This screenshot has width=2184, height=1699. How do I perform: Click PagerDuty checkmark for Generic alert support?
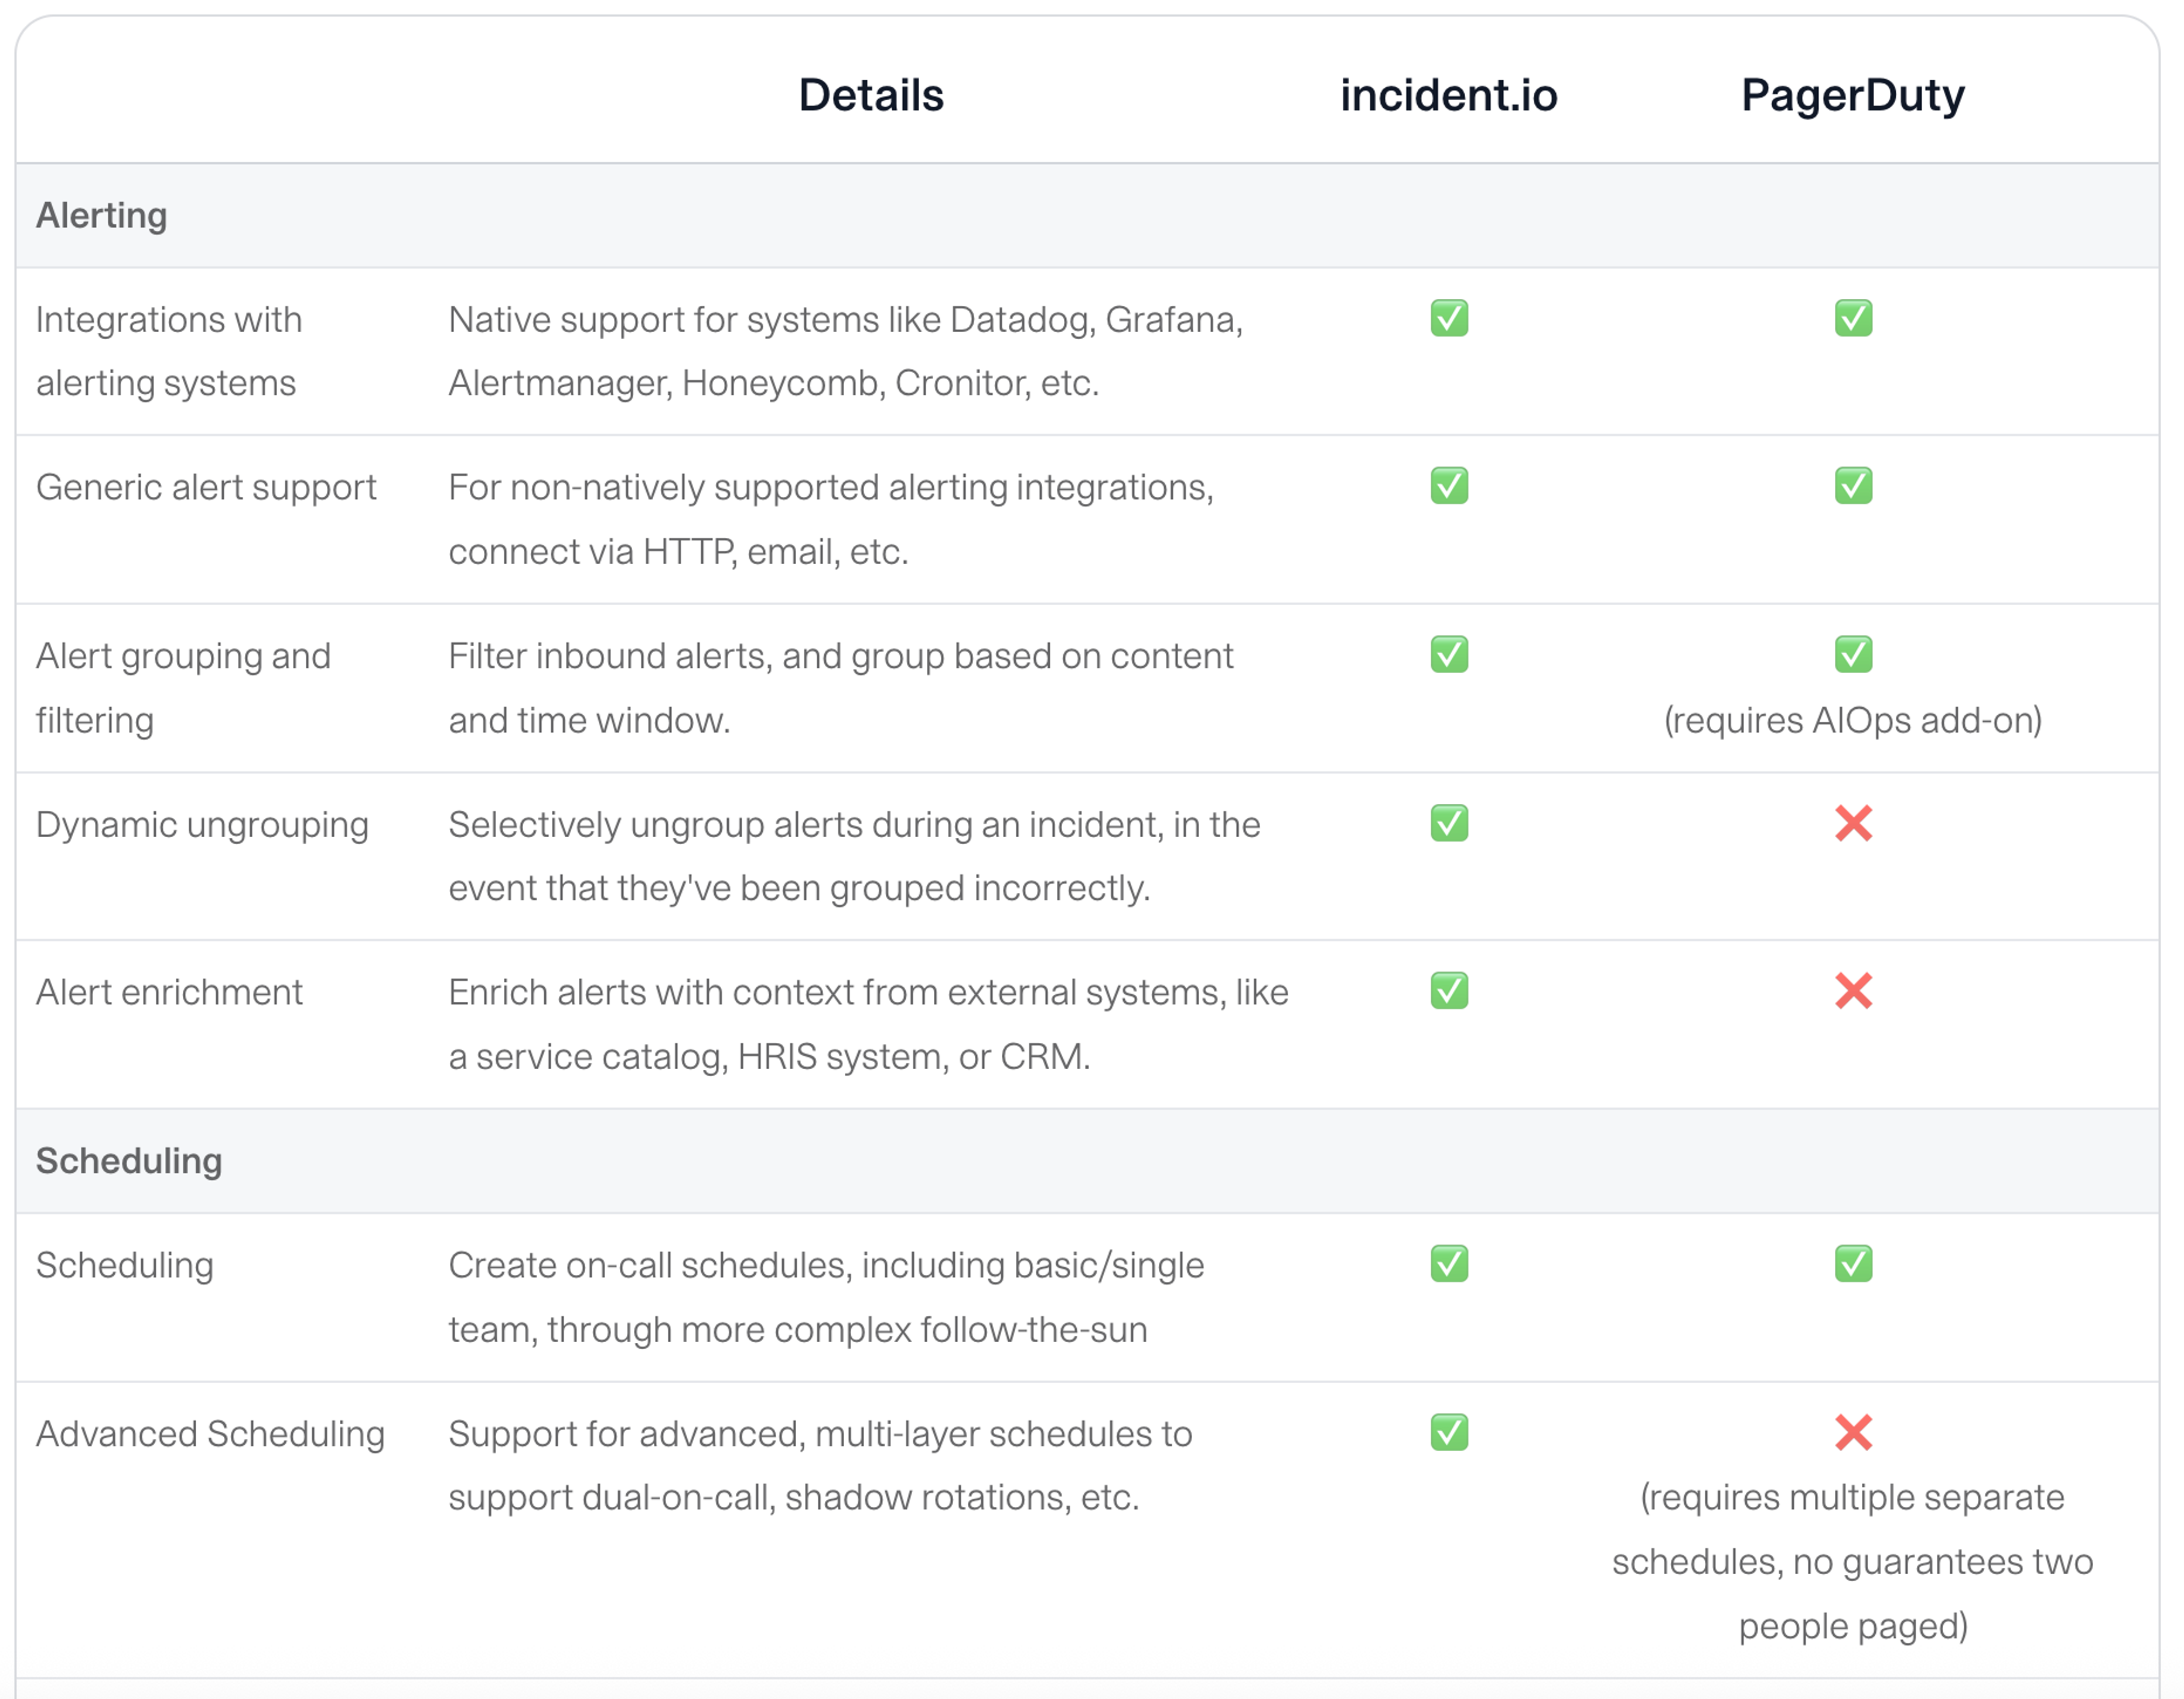click(1852, 486)
